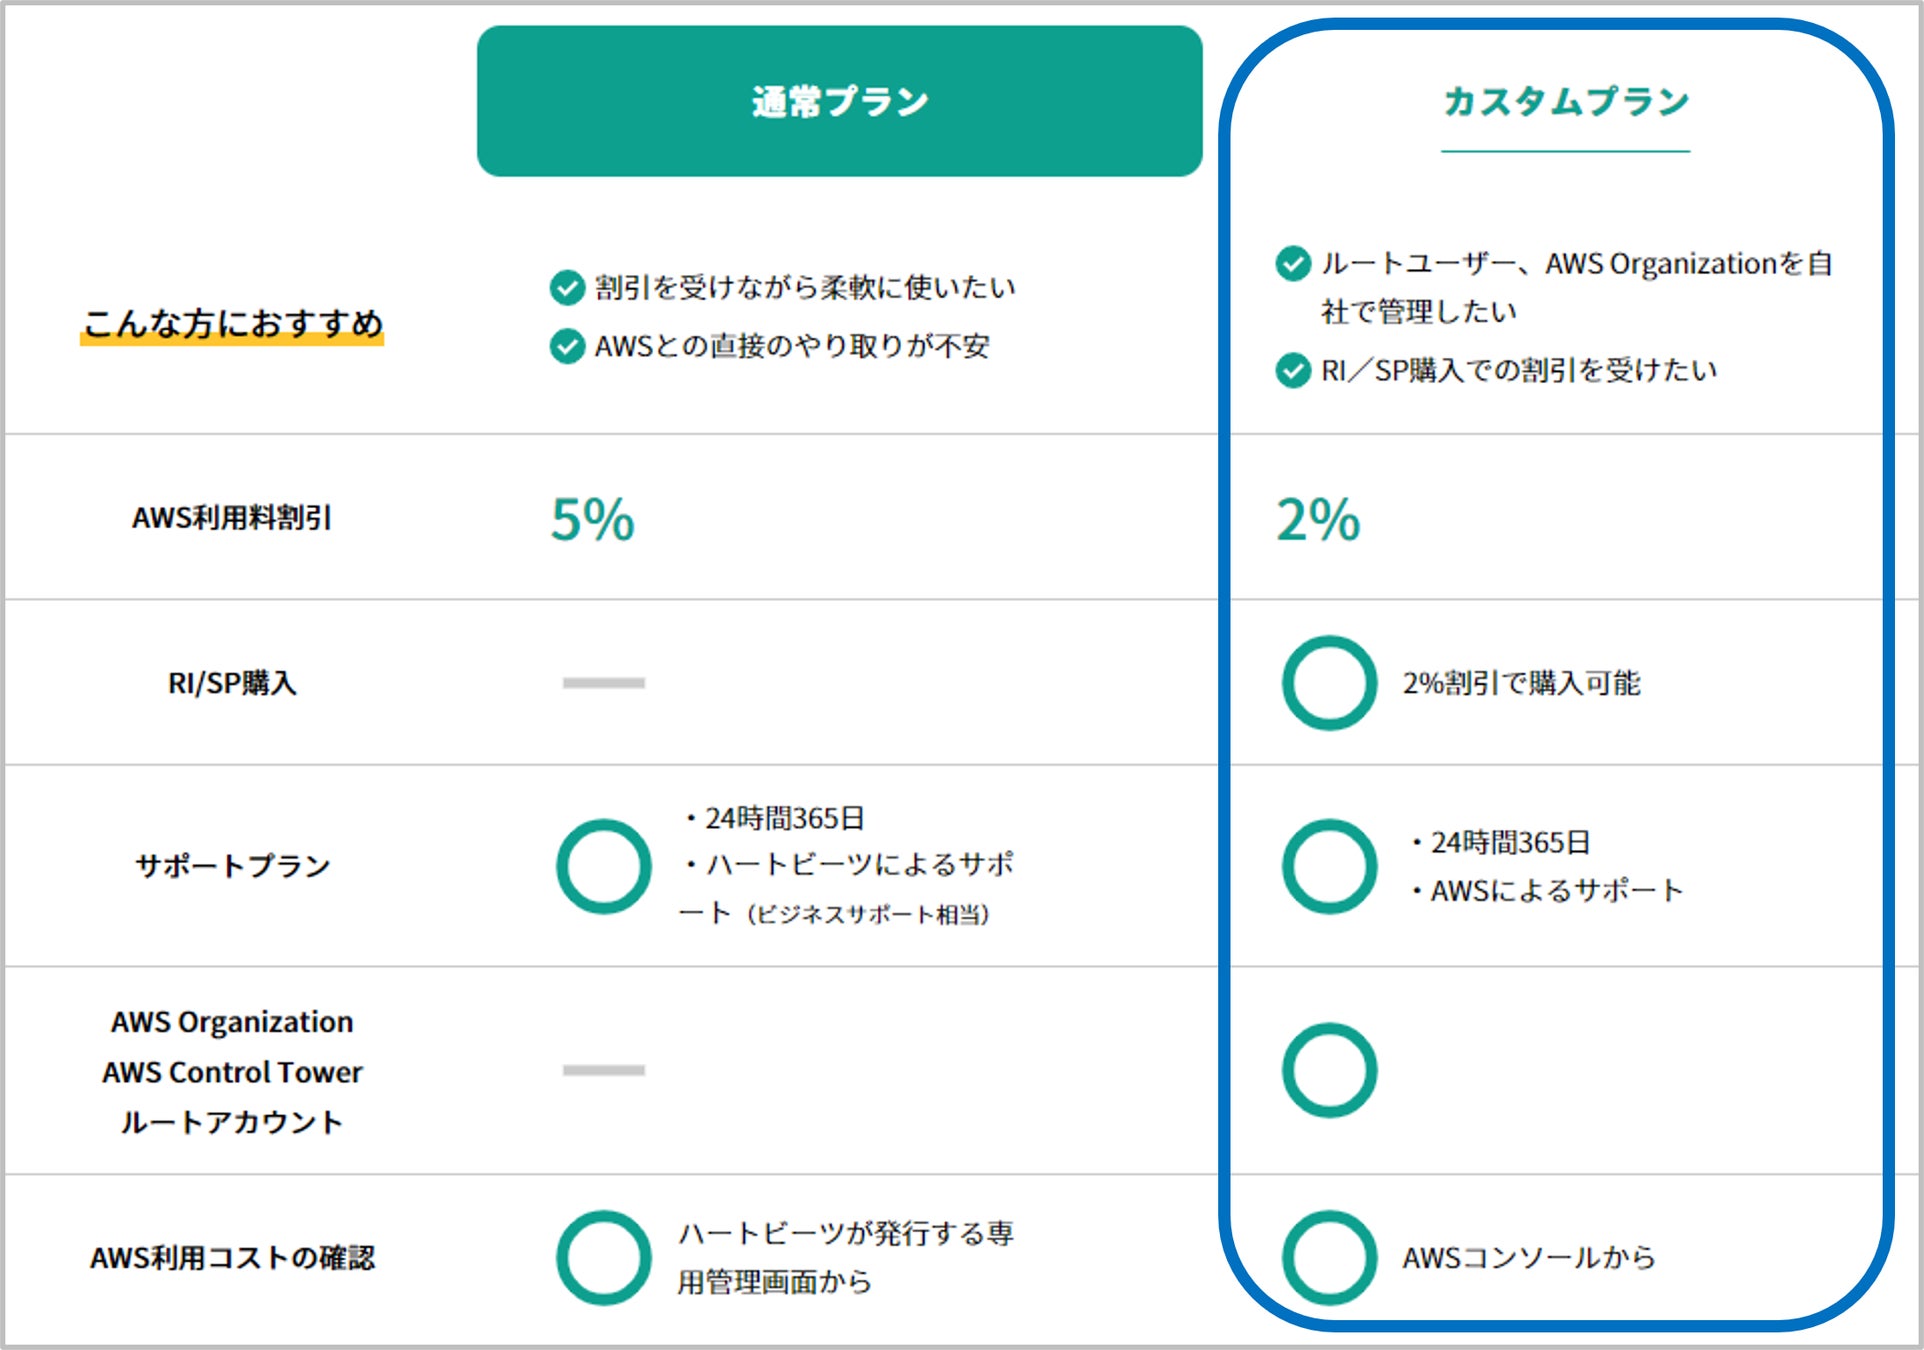Viewport: 1924px width, 1350px height.
Task: Click the 5% discount value
Action: coord(592,520)
